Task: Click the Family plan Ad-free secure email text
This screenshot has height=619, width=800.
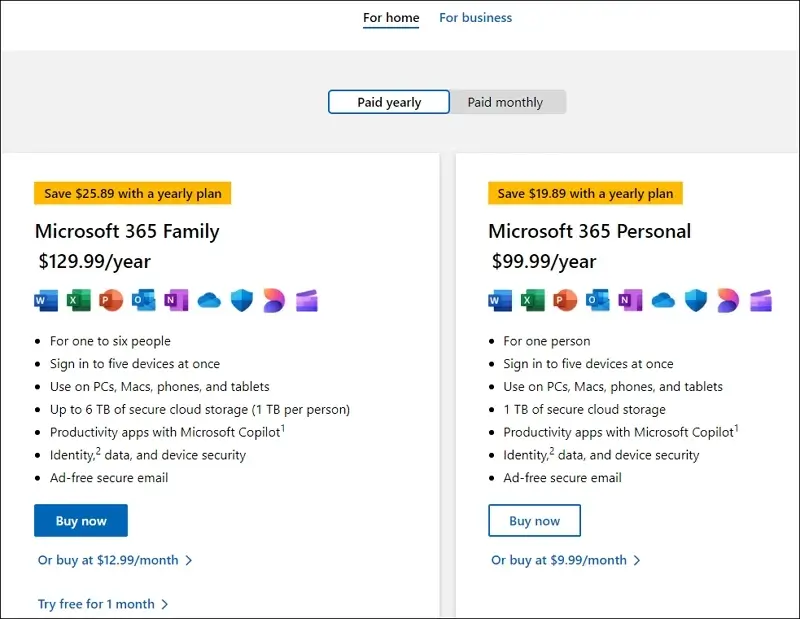Action: point(109,478)
